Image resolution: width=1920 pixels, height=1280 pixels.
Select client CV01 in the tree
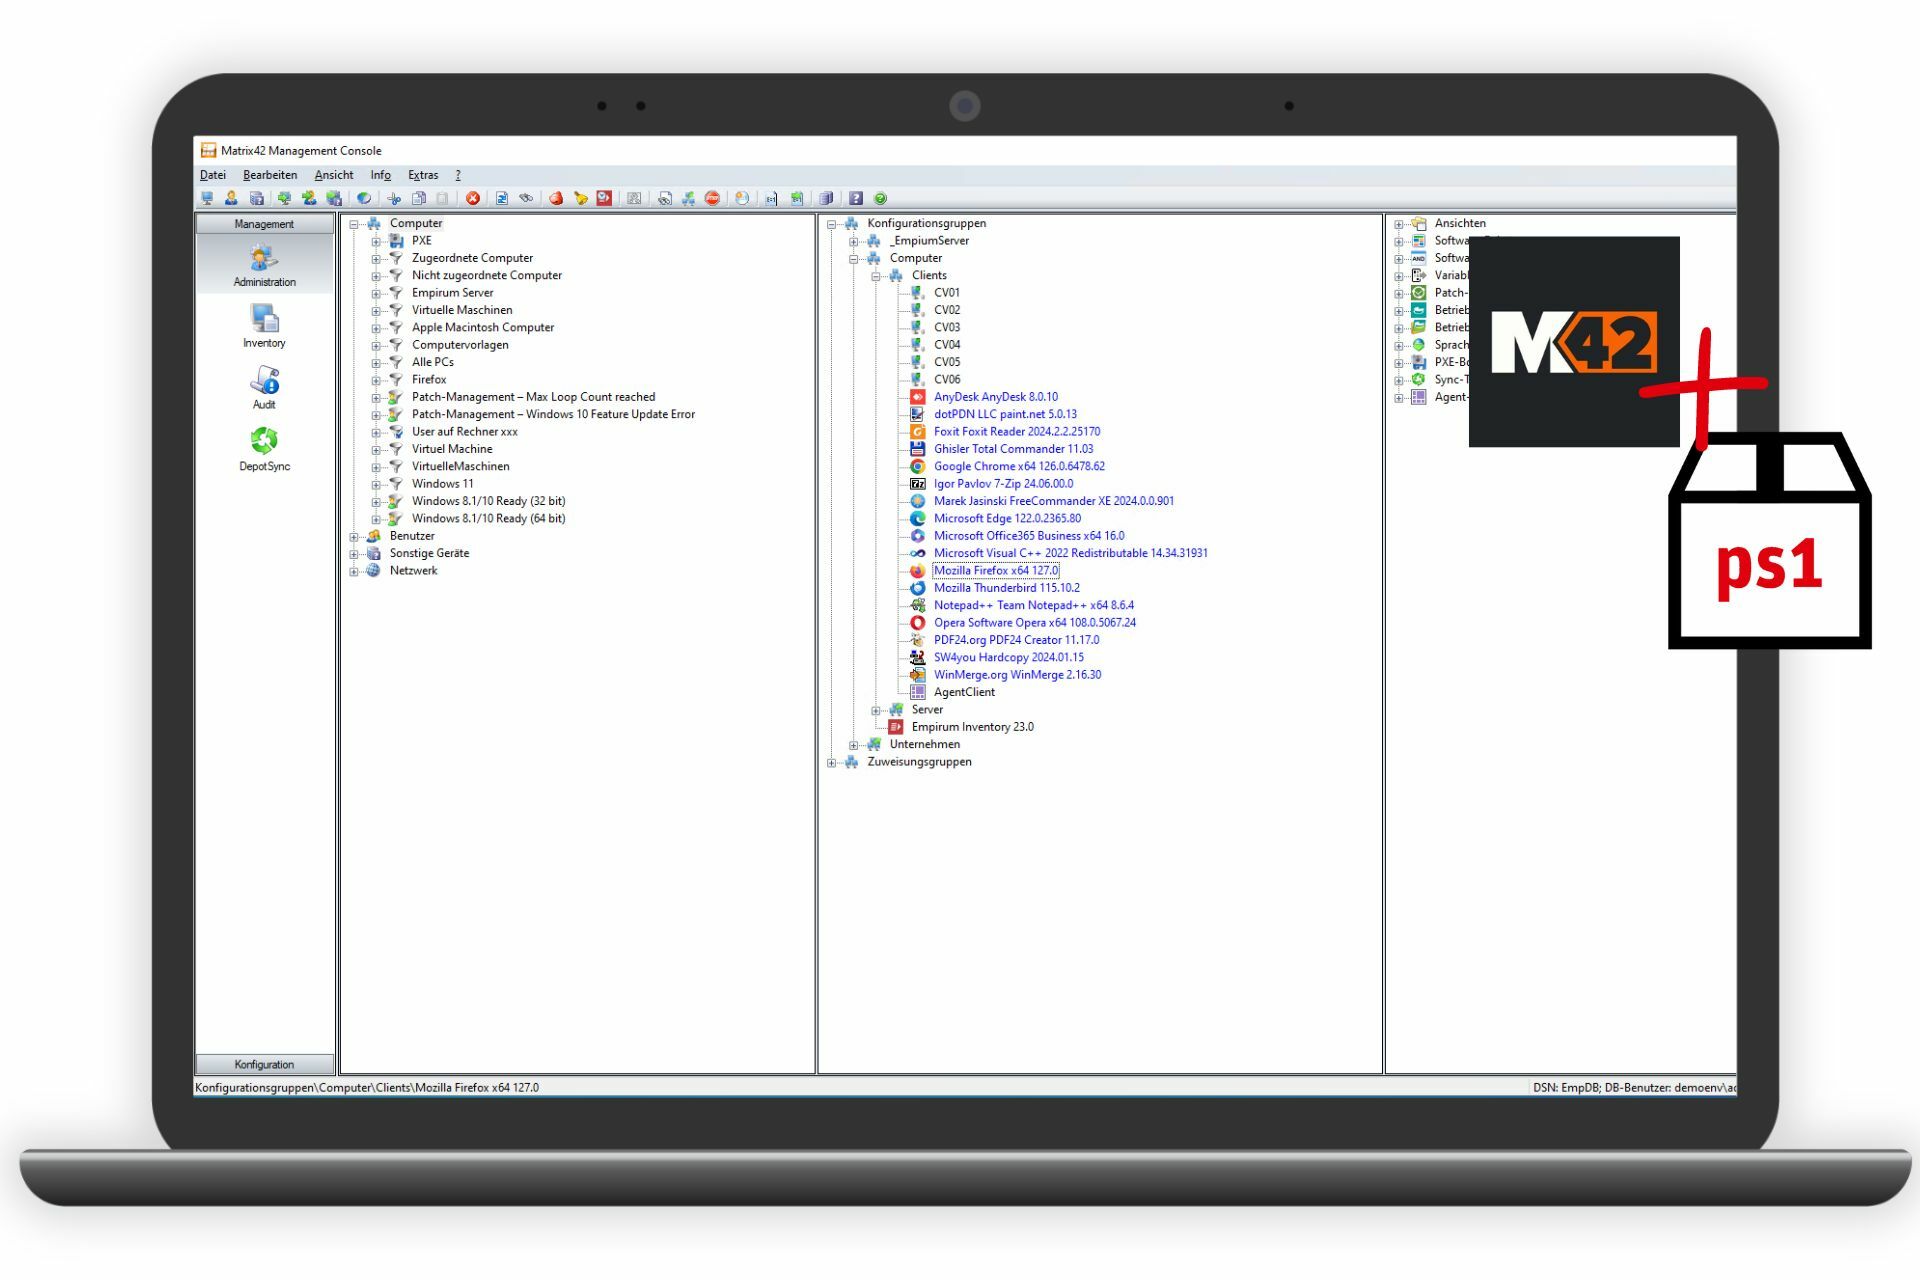pyautogui.click(x=947, y=293)
